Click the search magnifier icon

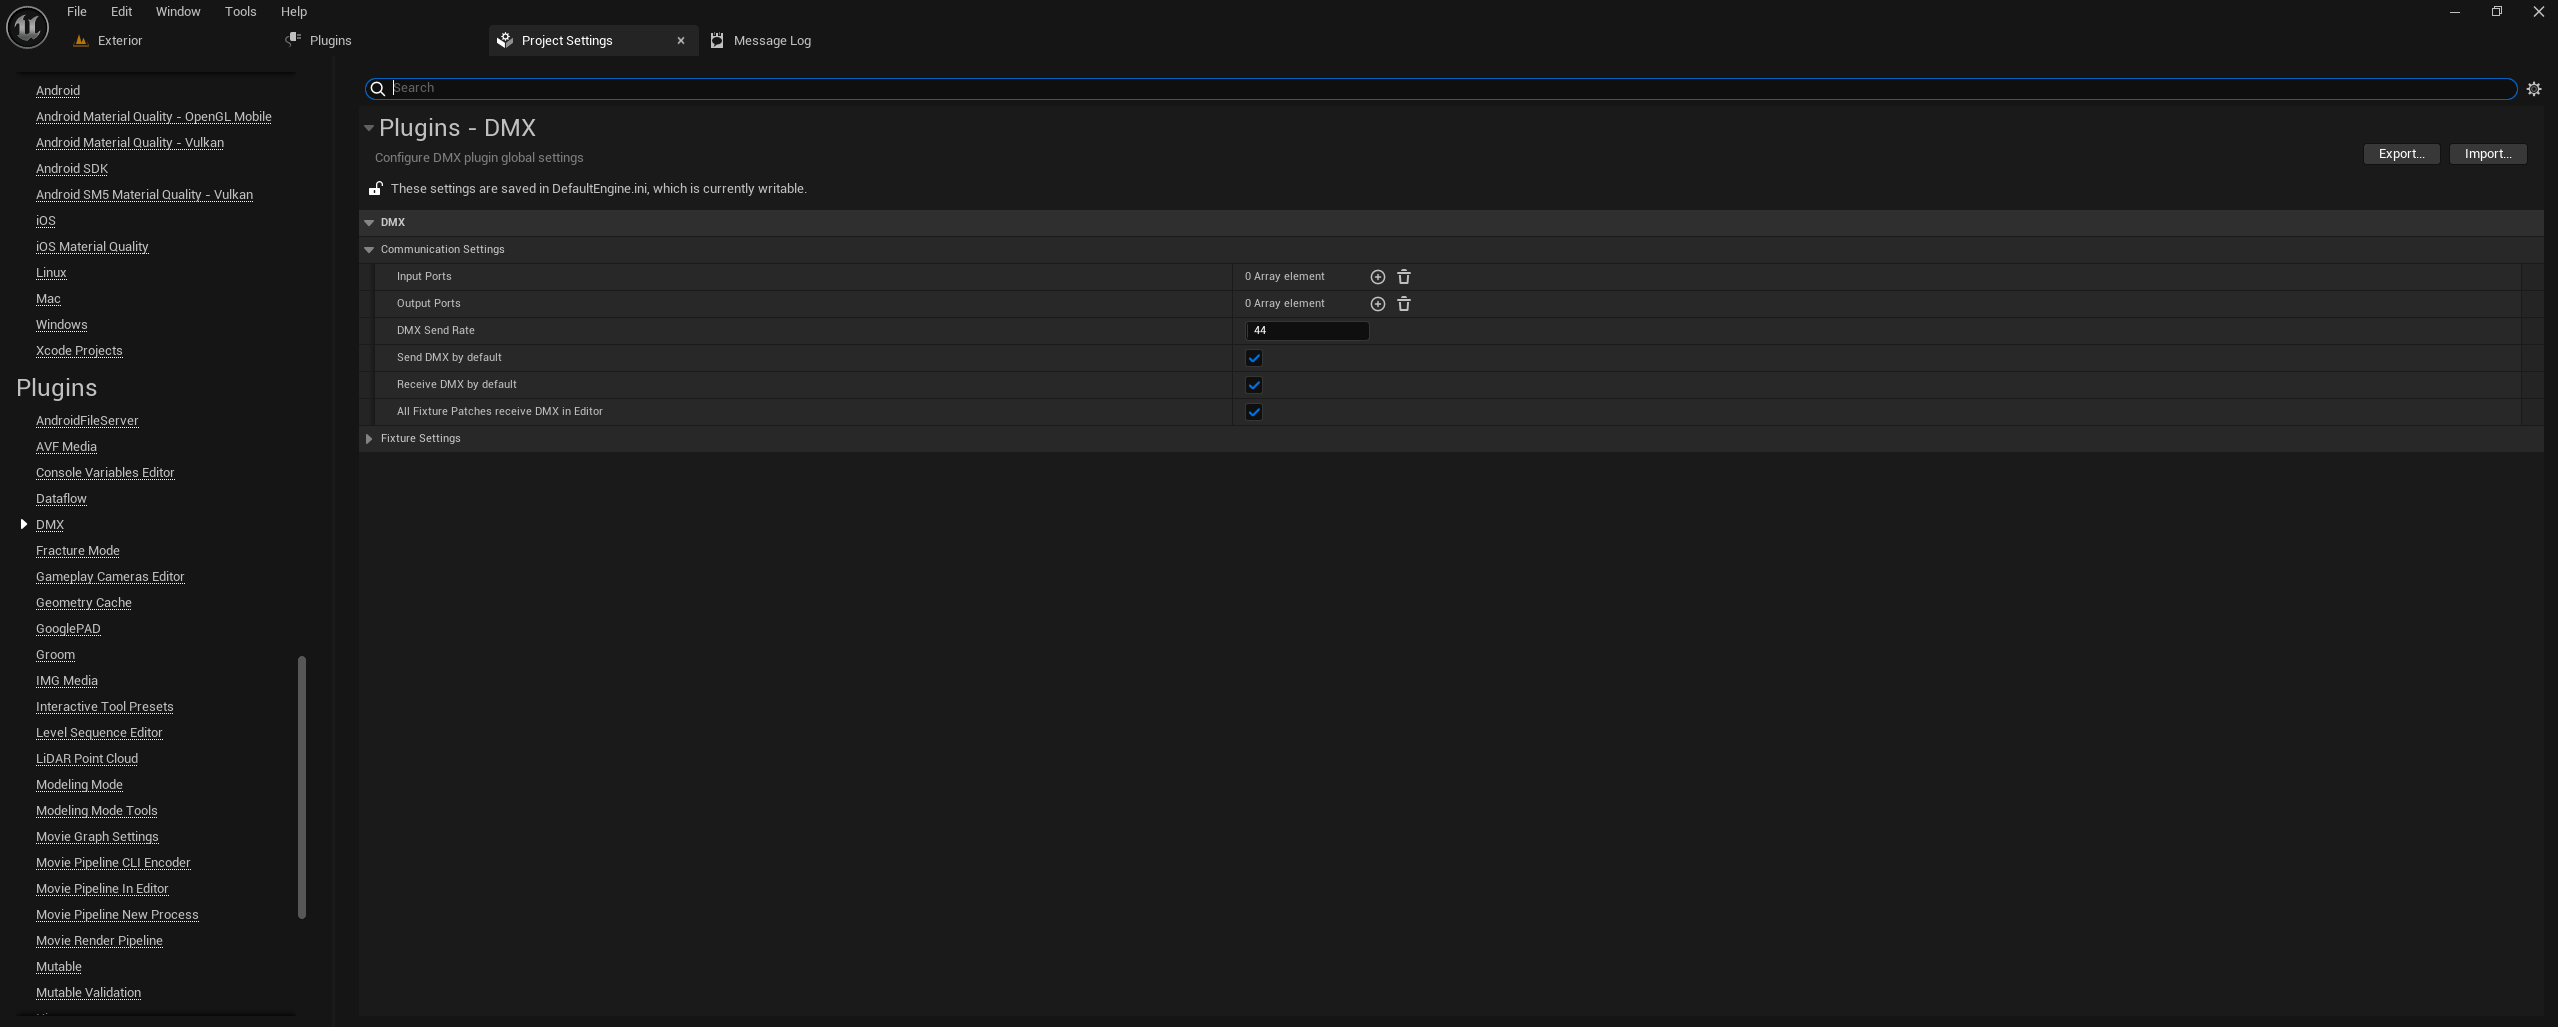point(378,89)
